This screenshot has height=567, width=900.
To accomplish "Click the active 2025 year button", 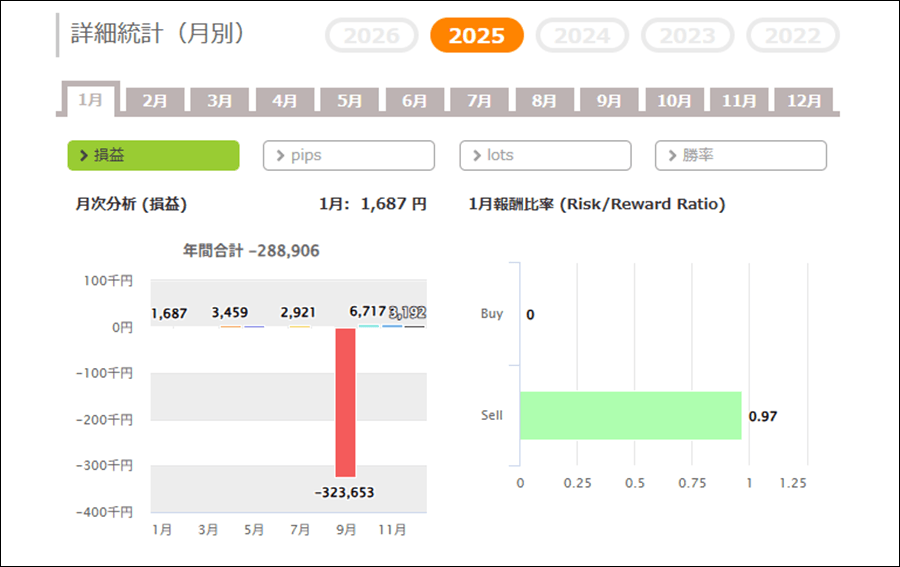I will point(476,36).
